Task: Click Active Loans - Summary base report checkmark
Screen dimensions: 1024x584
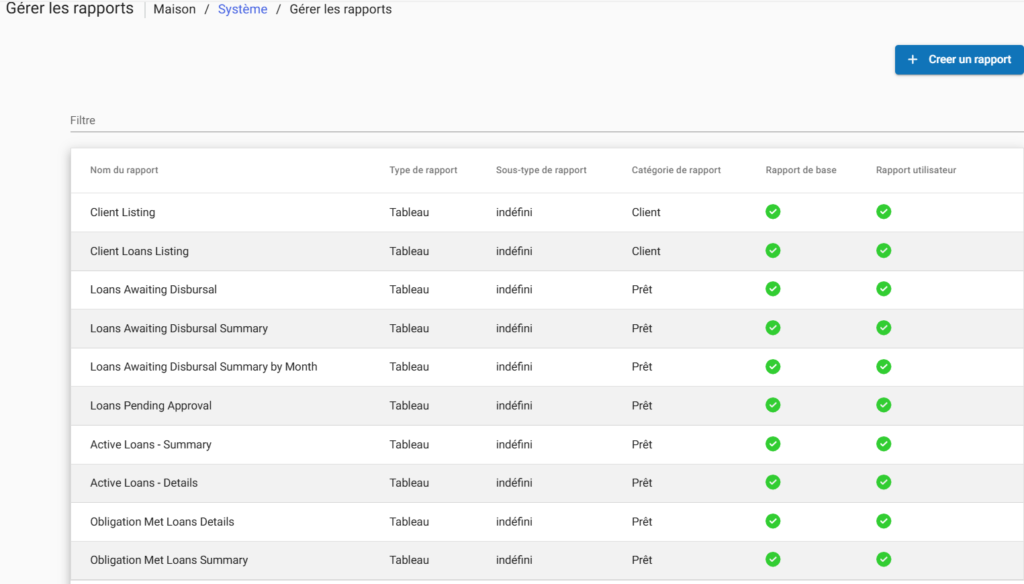Action: (x=773, y=444)
